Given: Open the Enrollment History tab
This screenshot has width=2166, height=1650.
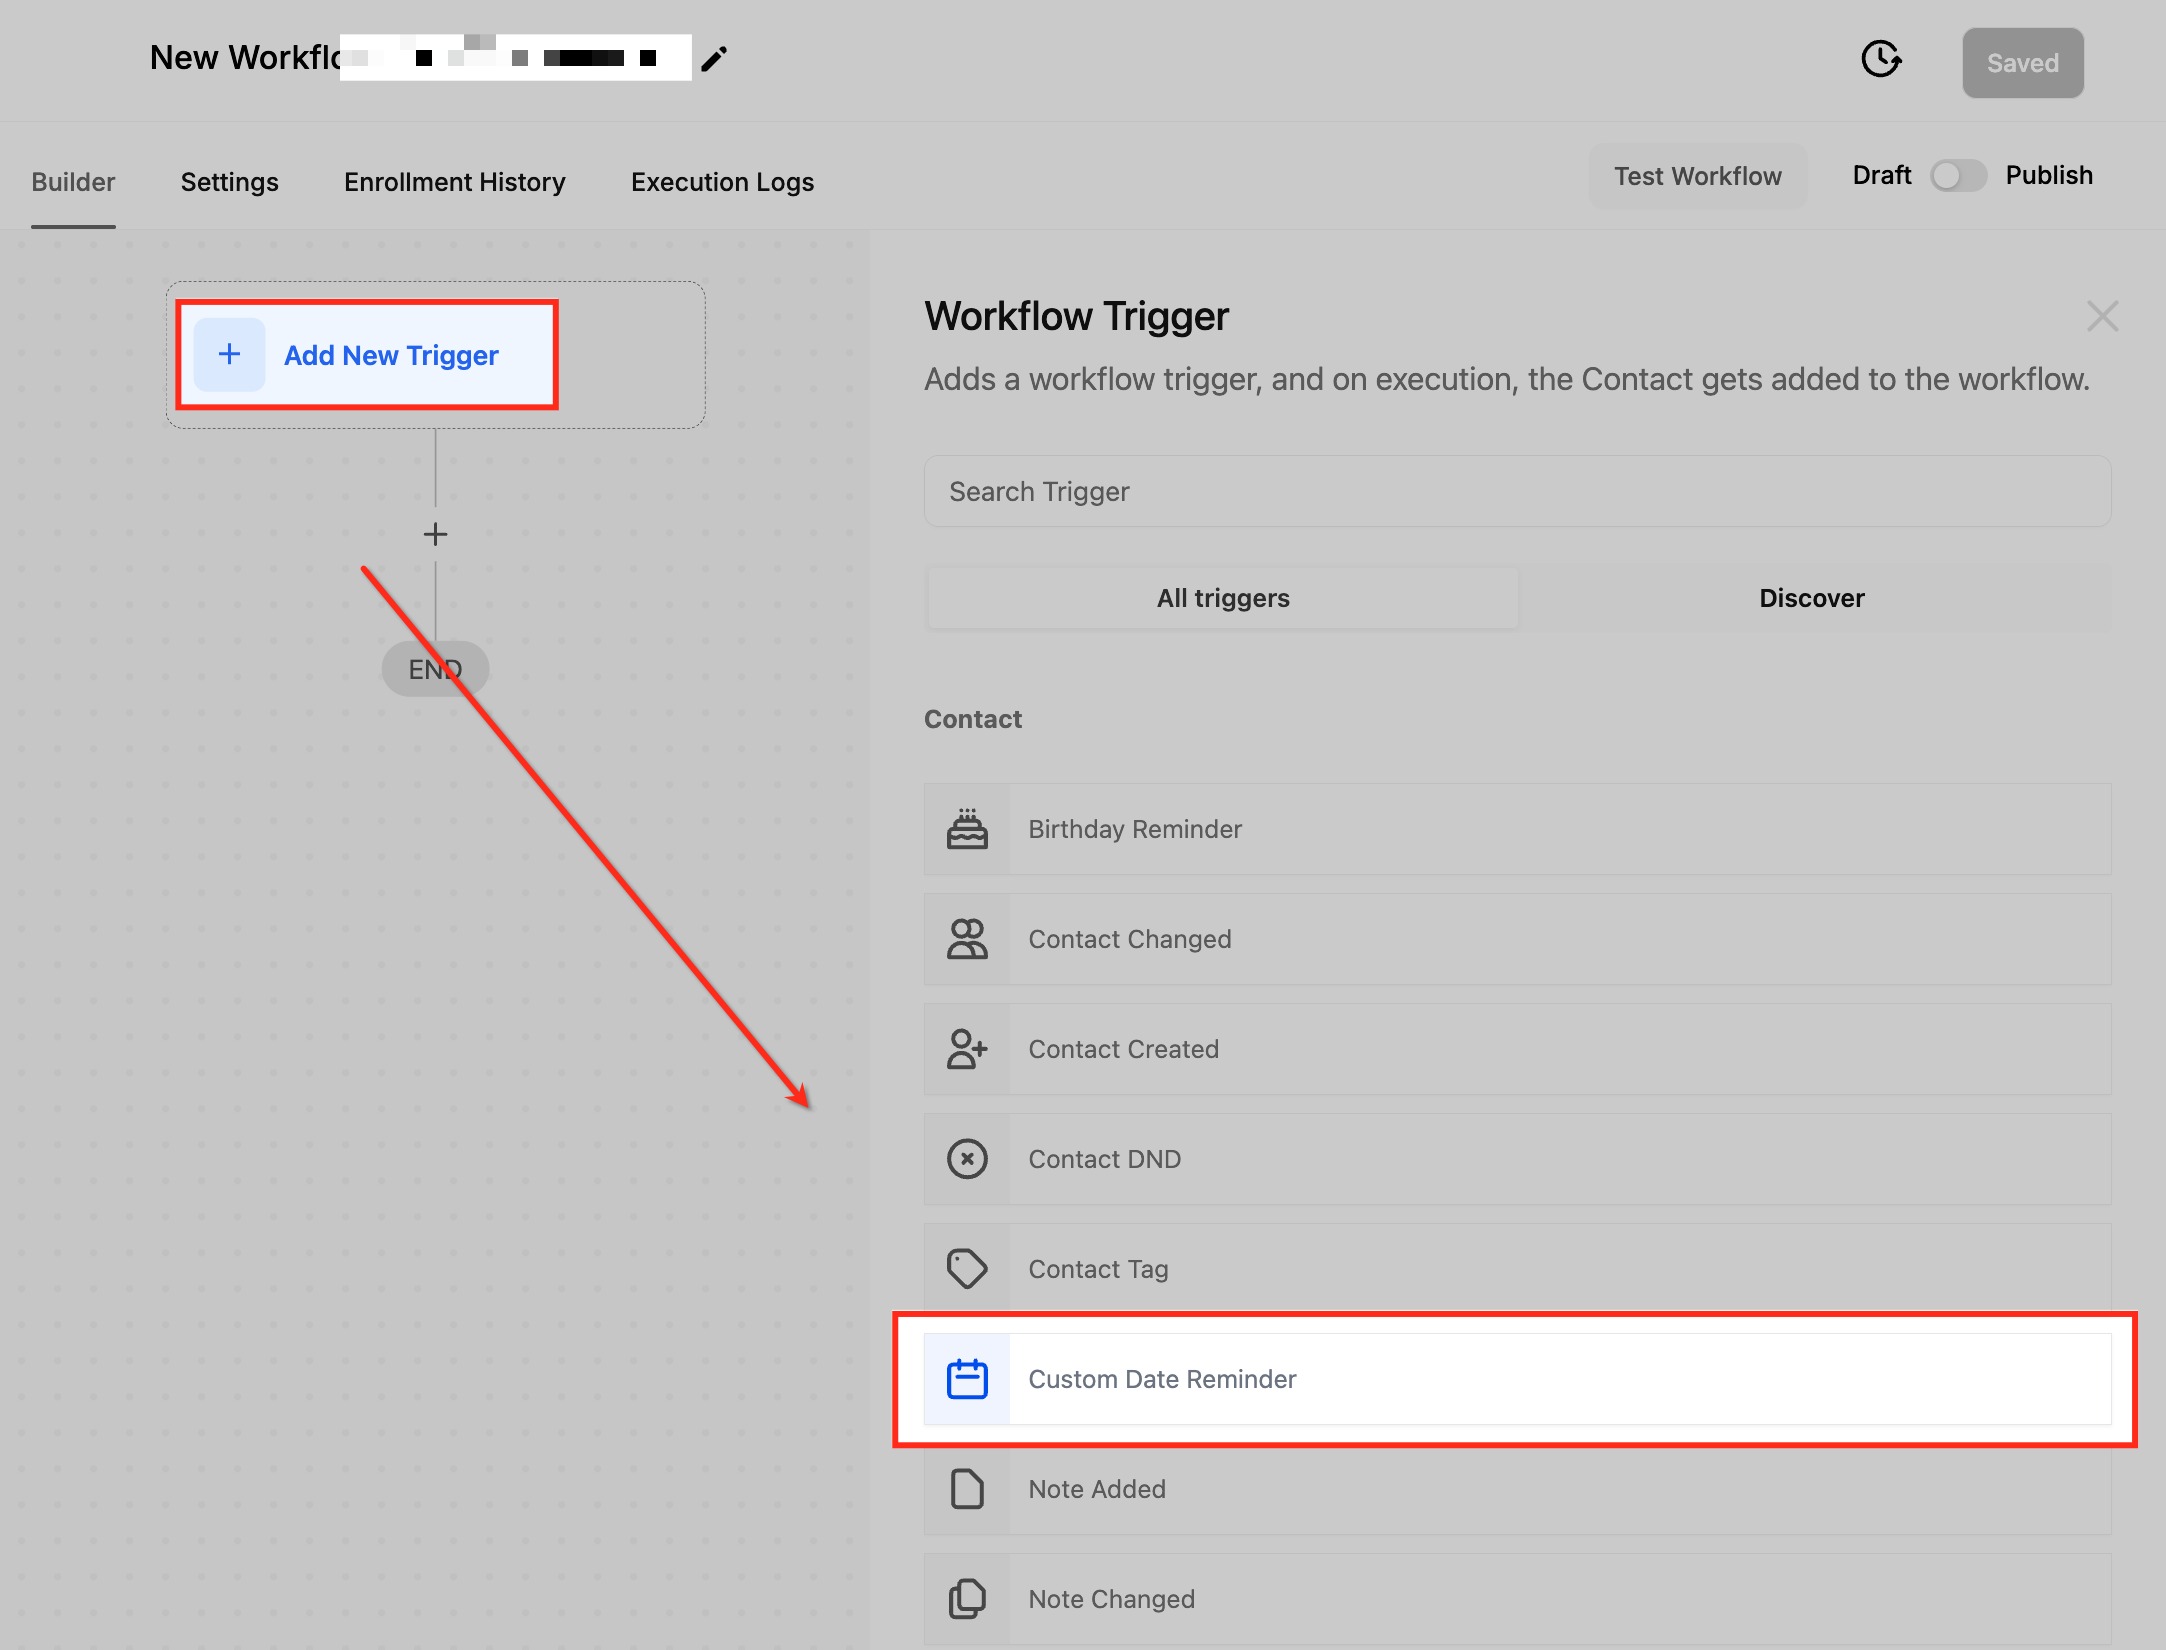Looking at the screenshot, I should pos(454,182).
